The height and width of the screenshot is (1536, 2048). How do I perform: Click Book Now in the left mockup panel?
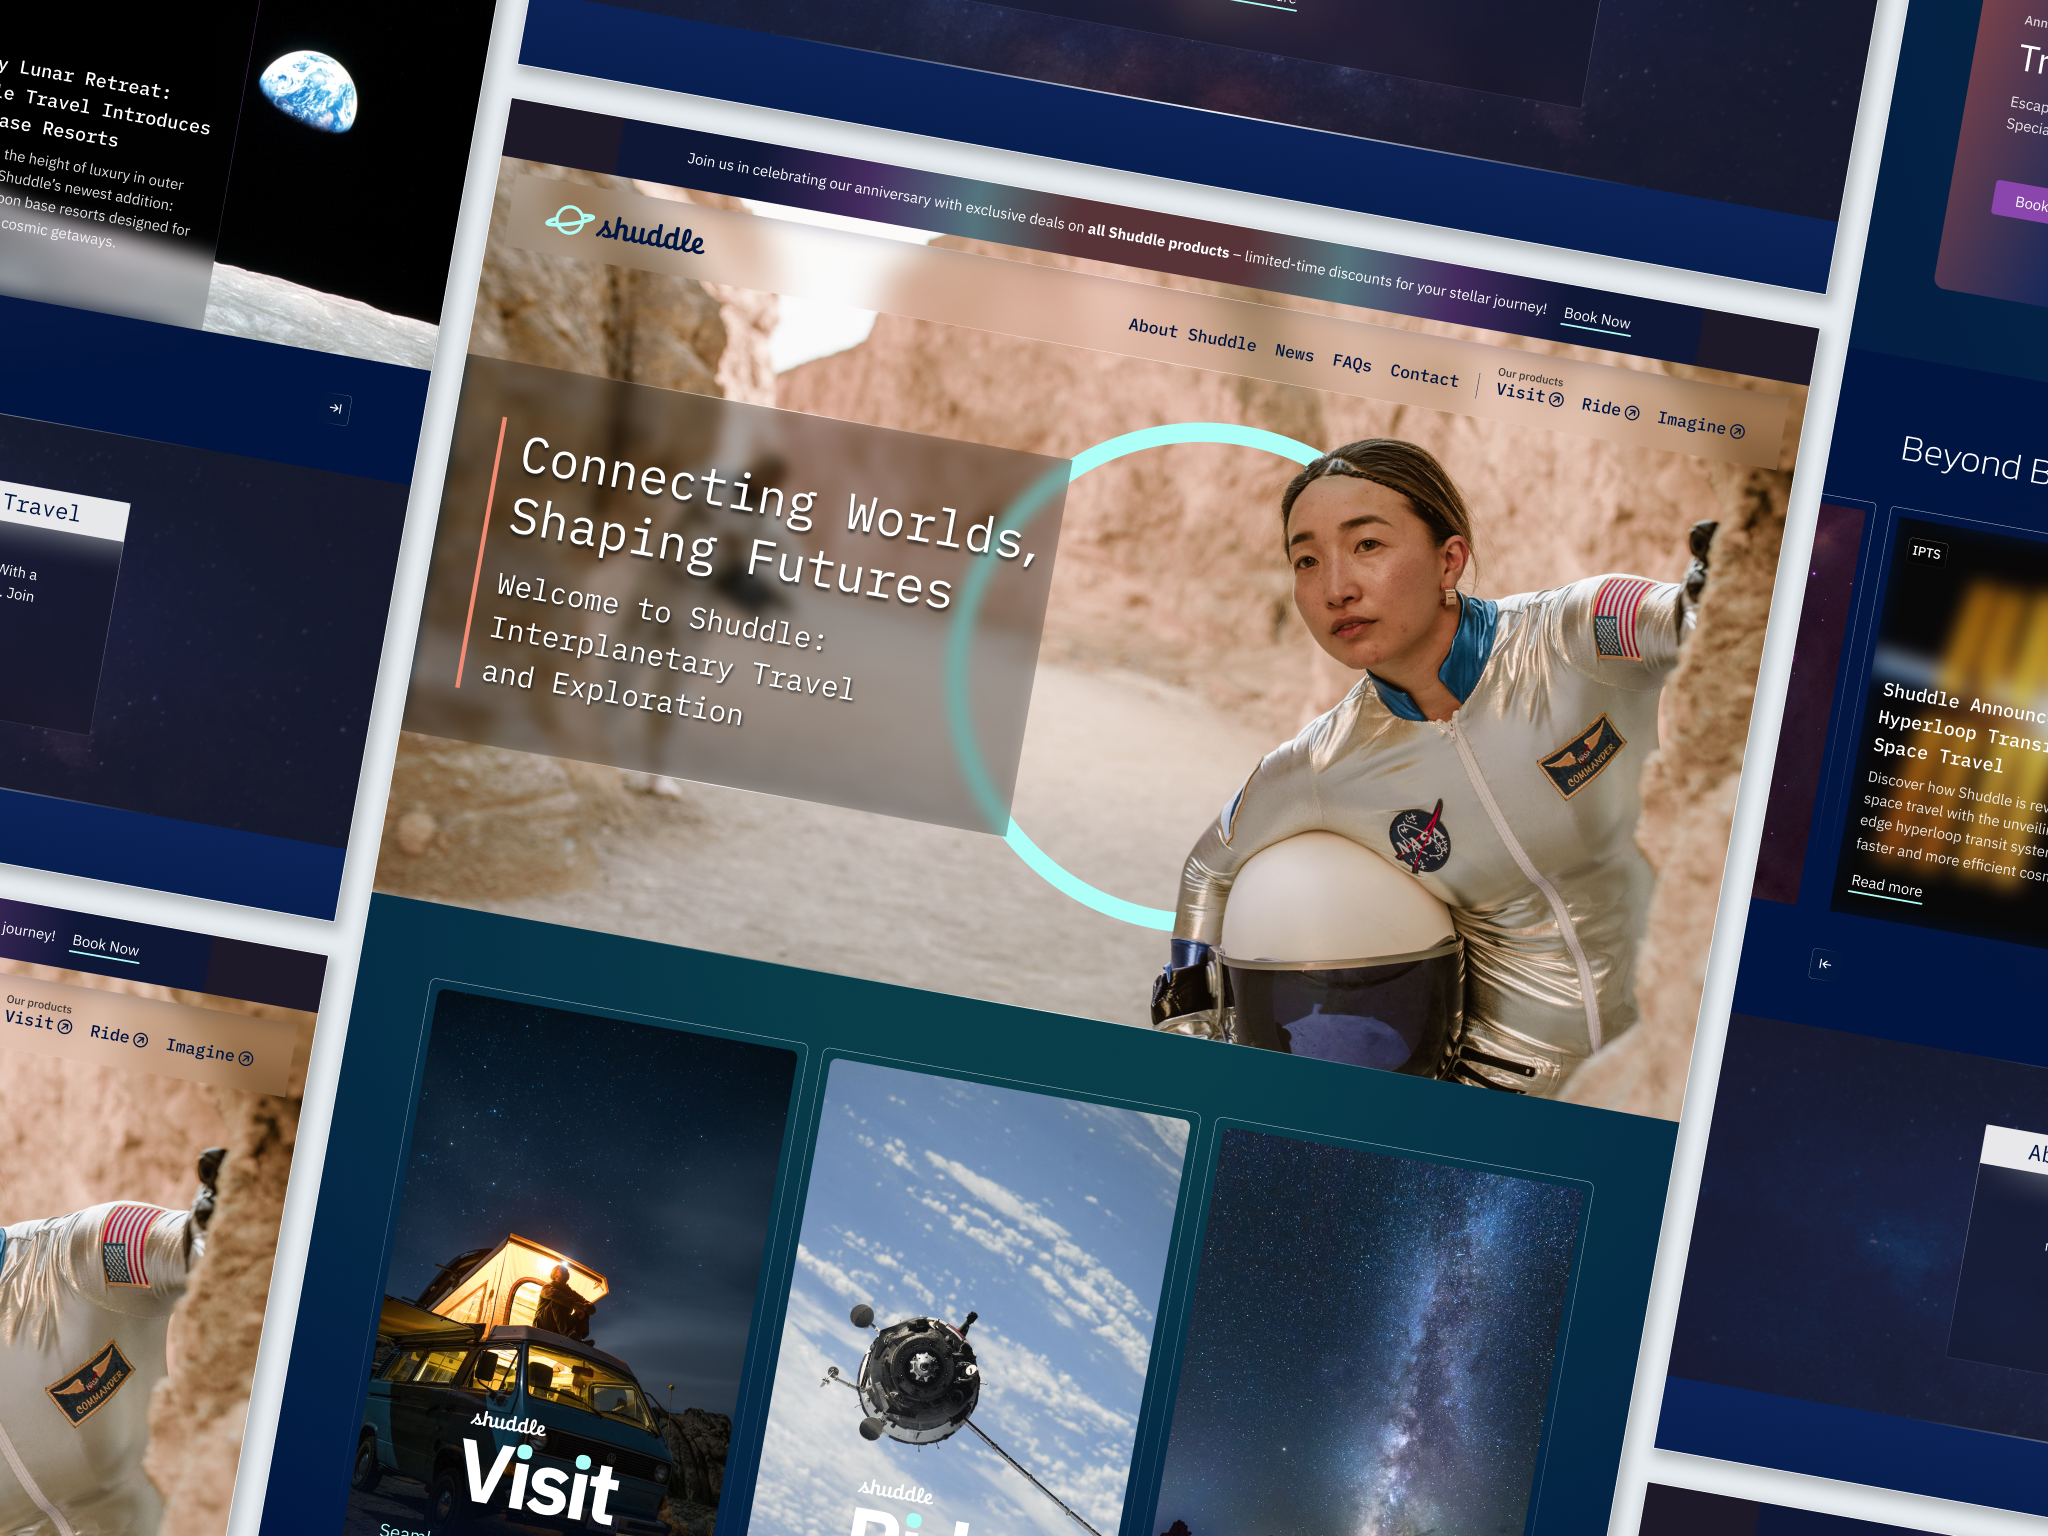[x=104, y=946]
